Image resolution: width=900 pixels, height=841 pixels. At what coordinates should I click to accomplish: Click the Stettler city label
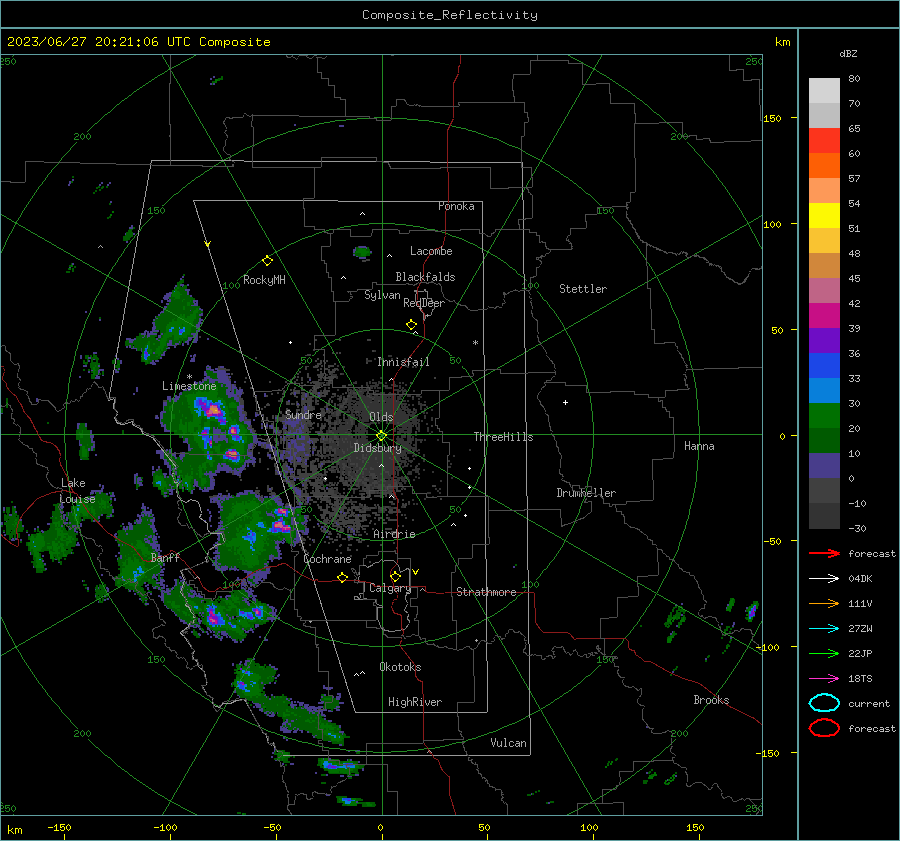coord(583,289)
